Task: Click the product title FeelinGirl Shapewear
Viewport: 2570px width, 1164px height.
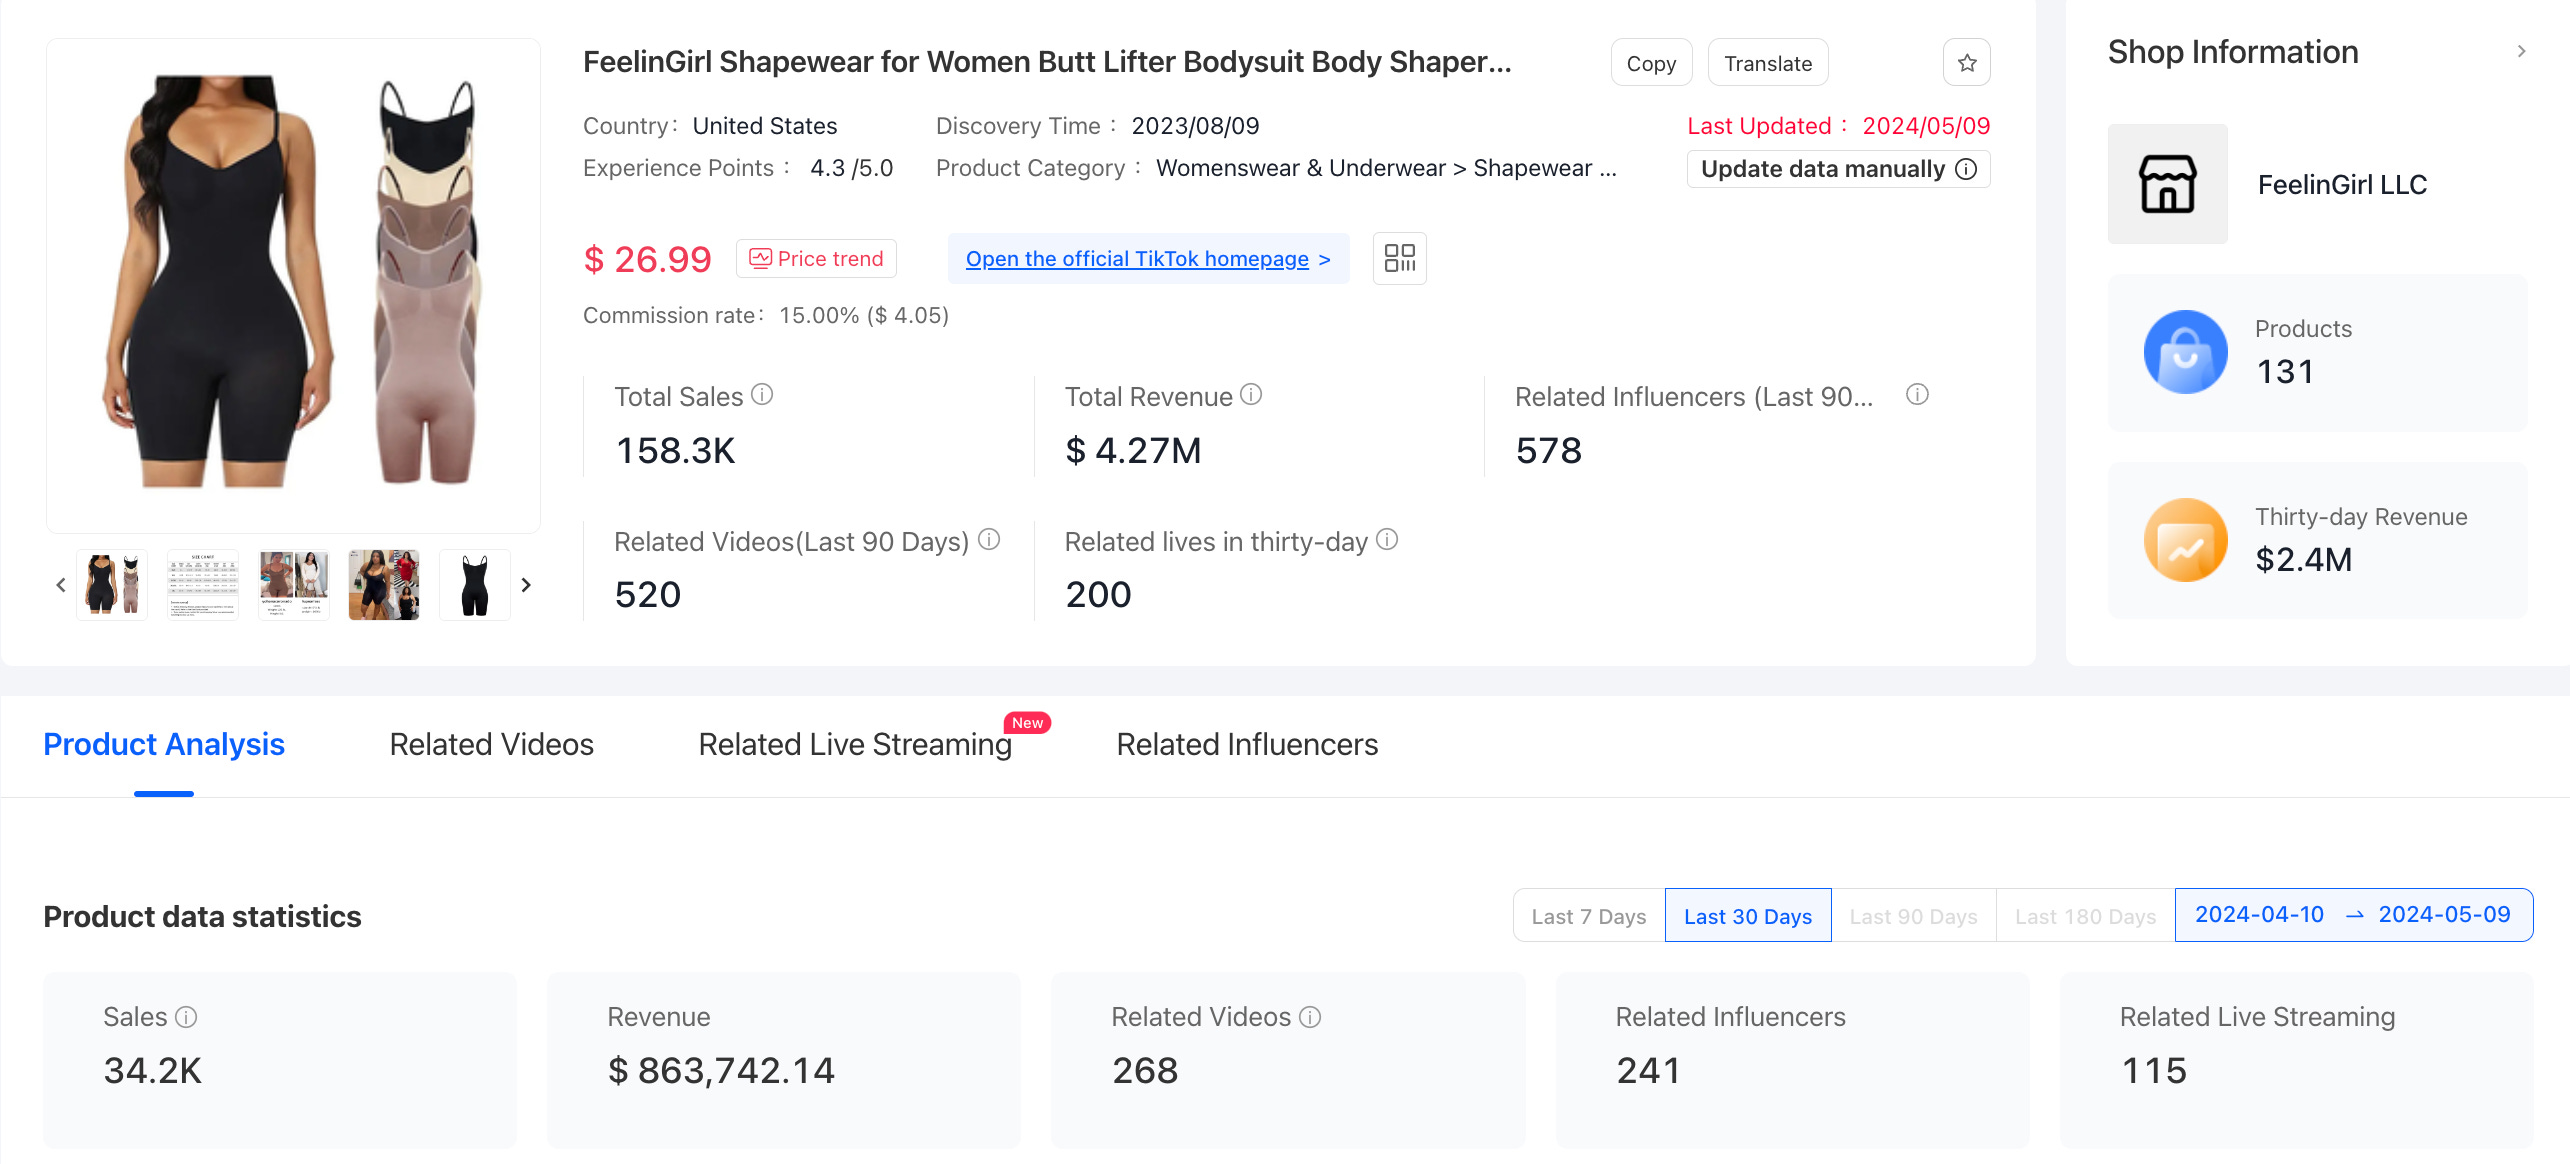Action: click(x=1047, y=62)
